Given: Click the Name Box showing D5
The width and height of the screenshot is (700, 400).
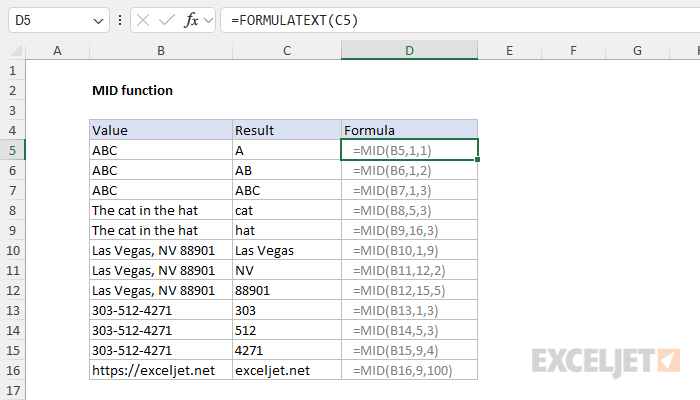Looking at the screenshot, I should pos(59,20).
